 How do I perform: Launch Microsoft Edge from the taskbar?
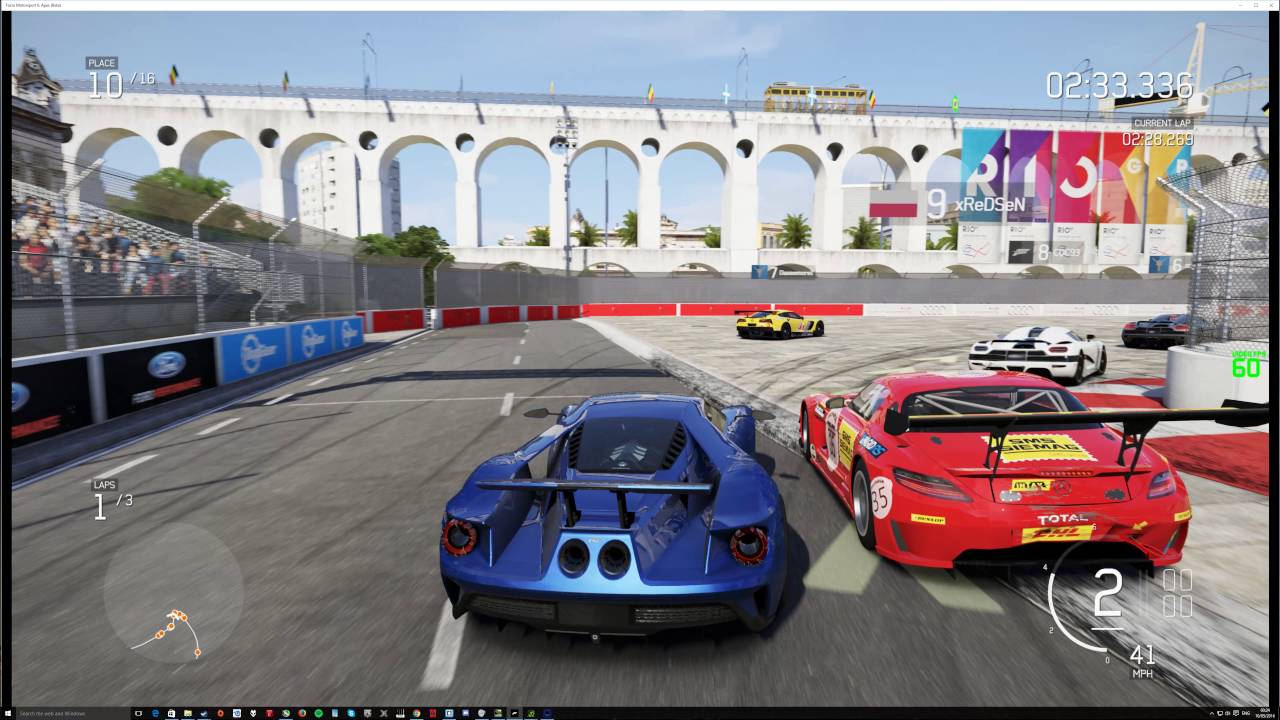coord(155,713)
